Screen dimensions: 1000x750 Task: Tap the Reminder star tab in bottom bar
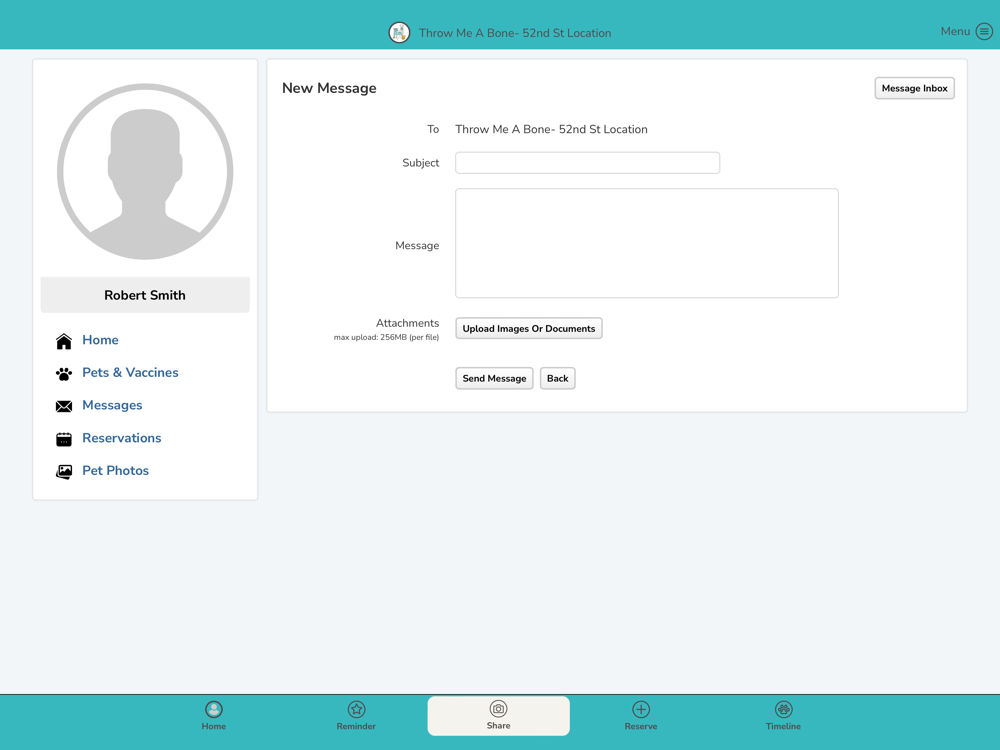point(356,716)
